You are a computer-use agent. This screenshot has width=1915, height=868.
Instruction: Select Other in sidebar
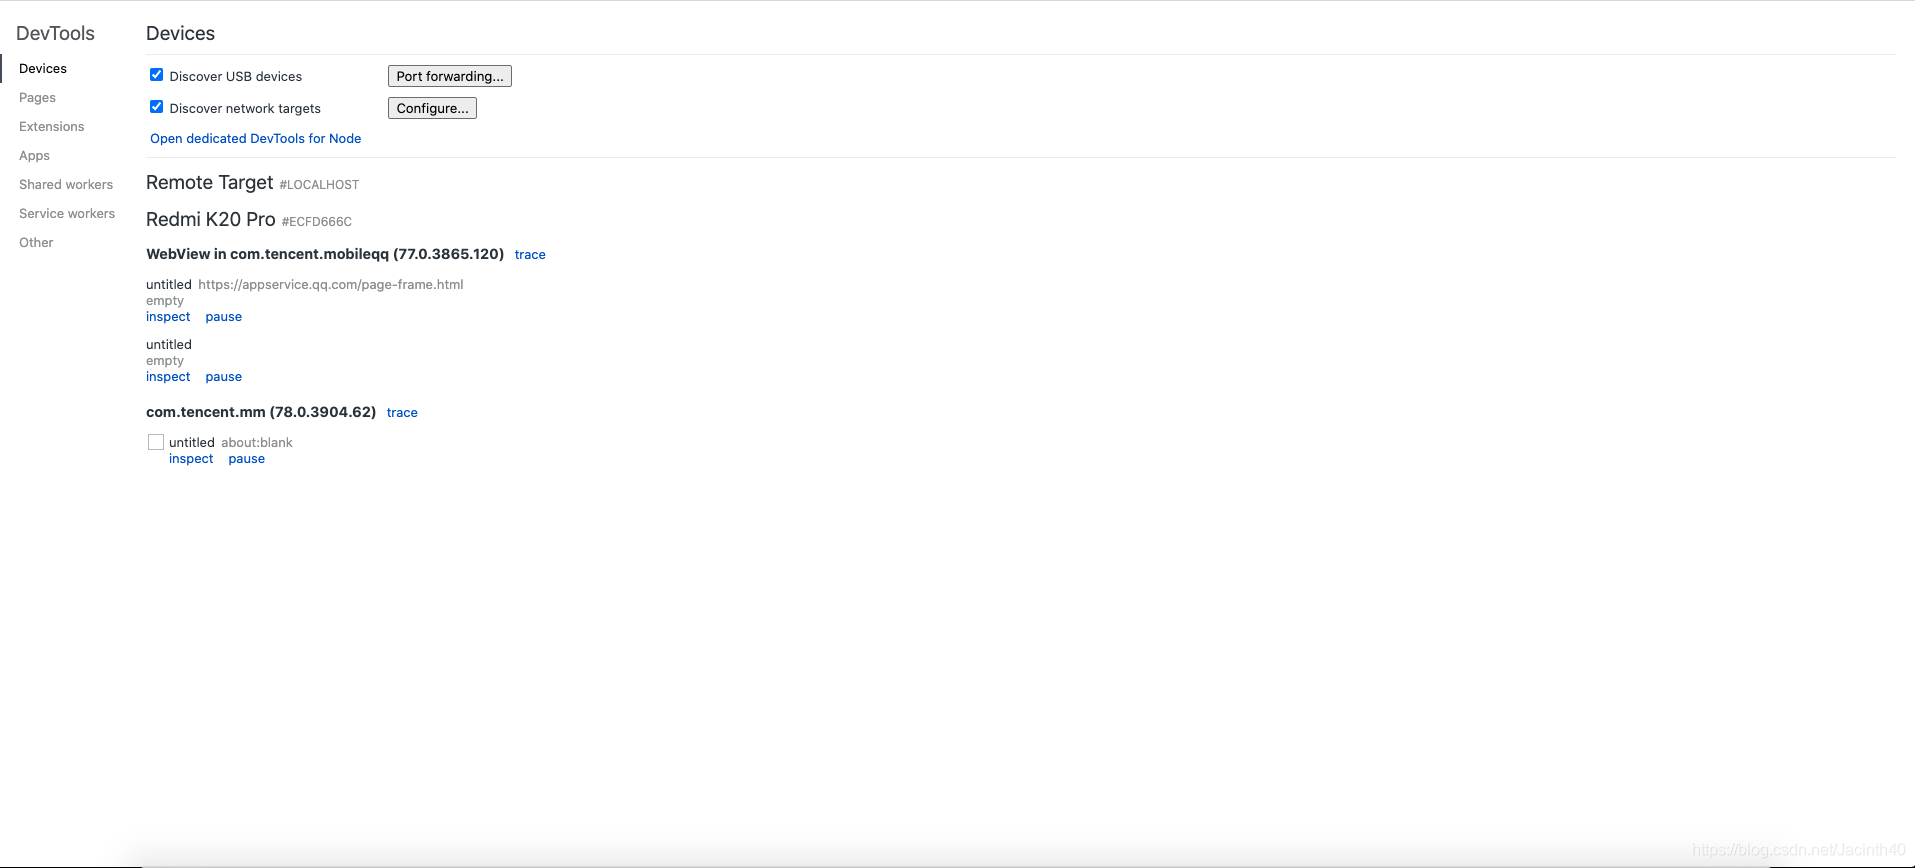coord(36,242)
